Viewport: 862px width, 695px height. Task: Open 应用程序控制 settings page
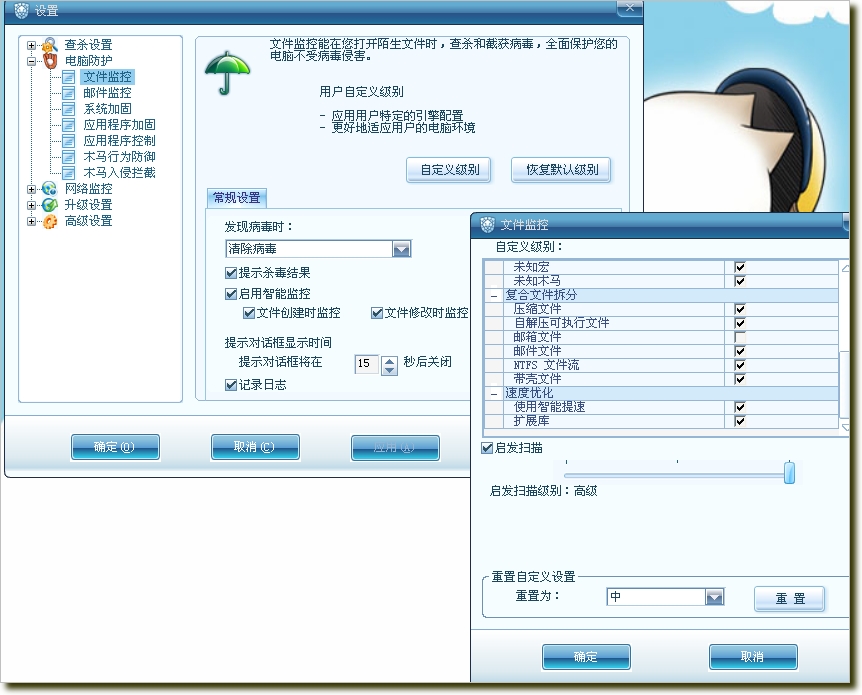119,141
